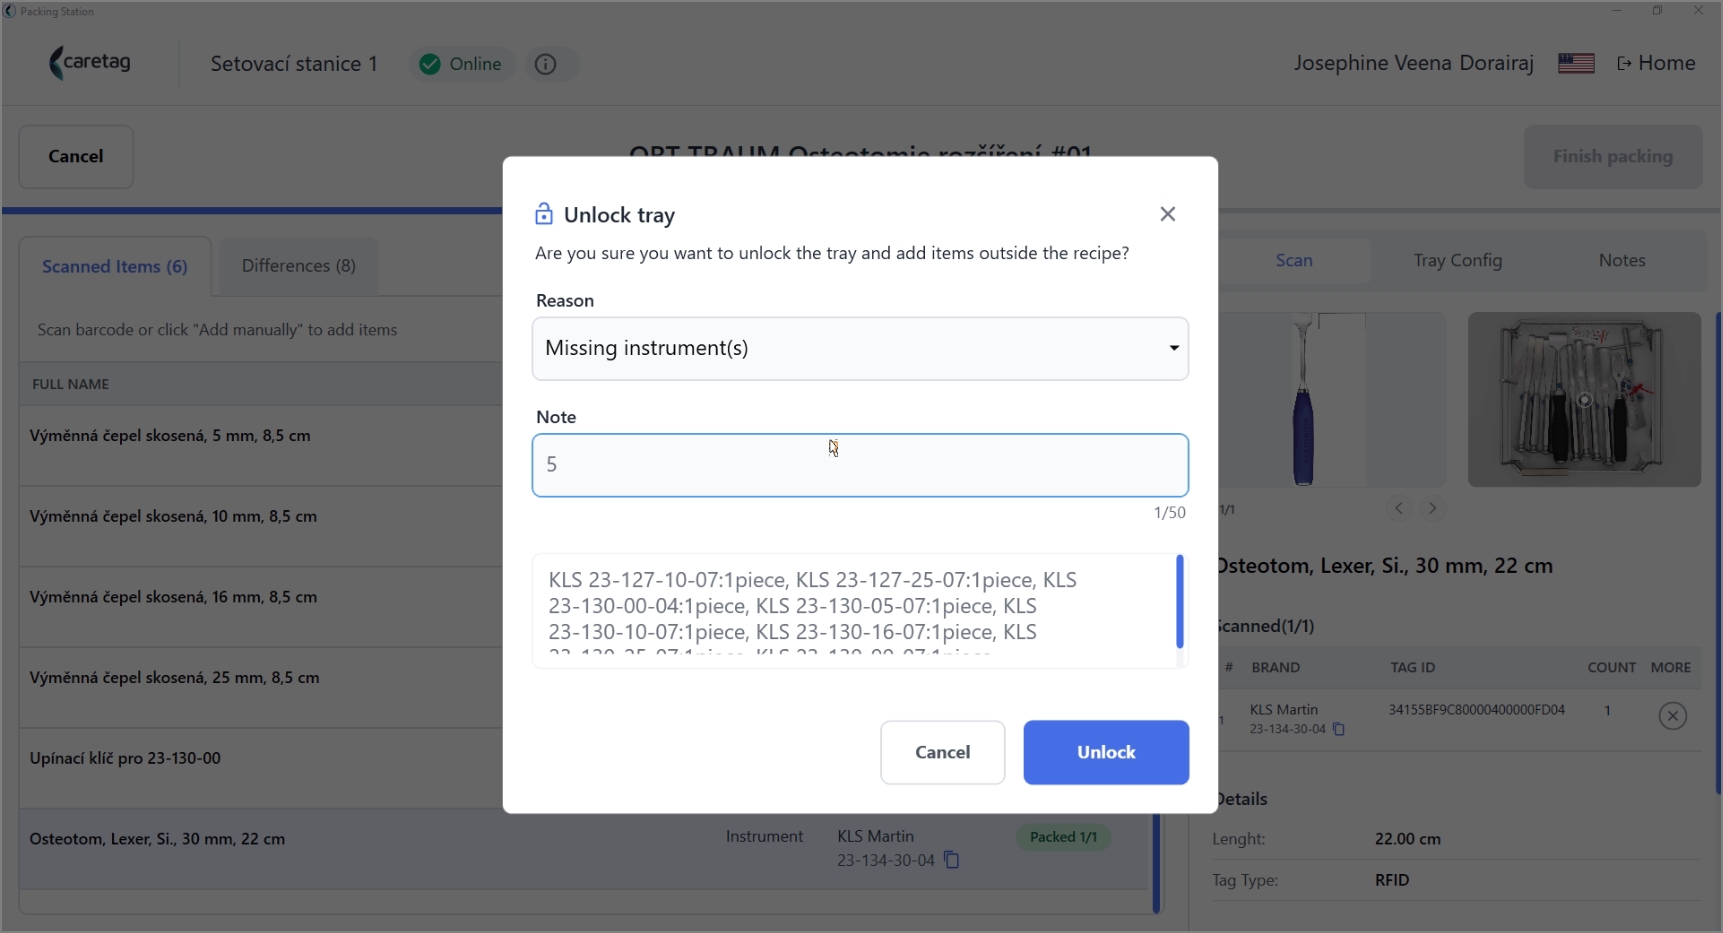This screenshot has height=933, width=1723.
Task: Show the next instrument image
Action: click(x=1432, y=508)
